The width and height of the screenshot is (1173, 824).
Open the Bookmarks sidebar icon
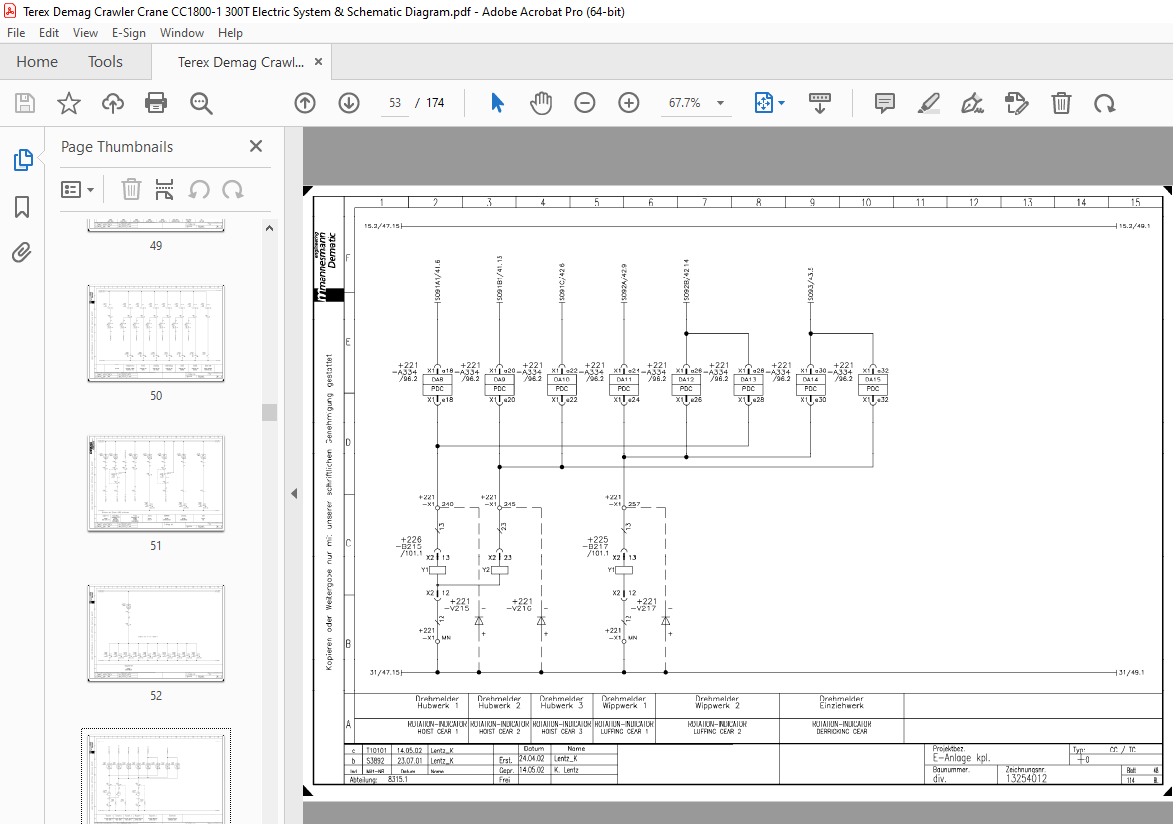click(22, 207)
